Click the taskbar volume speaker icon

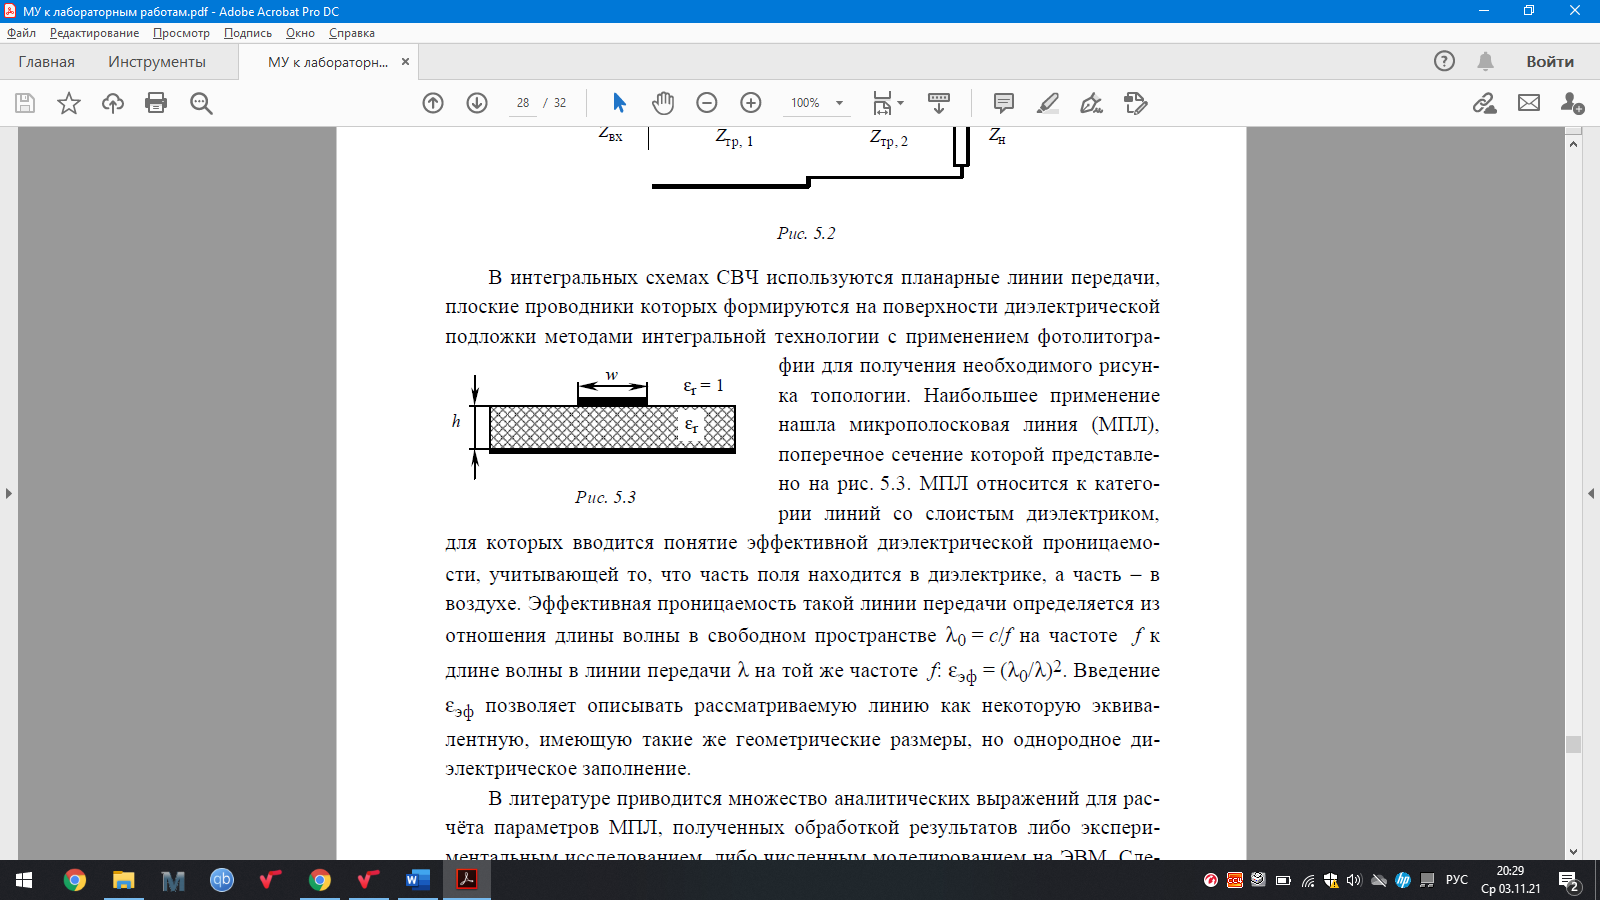point(1354,880)
